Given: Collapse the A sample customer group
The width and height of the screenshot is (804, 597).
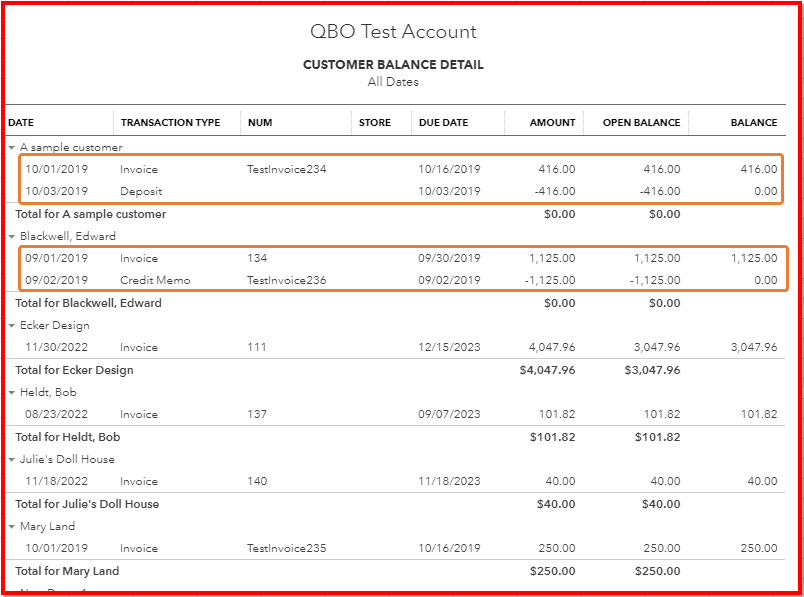Looking at the screenshot, I should tap(13, 145).
